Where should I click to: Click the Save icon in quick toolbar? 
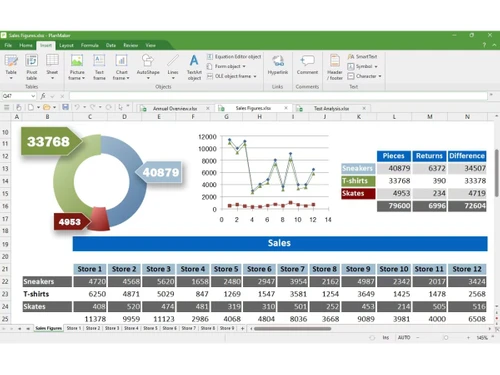(x=65, y=107)
